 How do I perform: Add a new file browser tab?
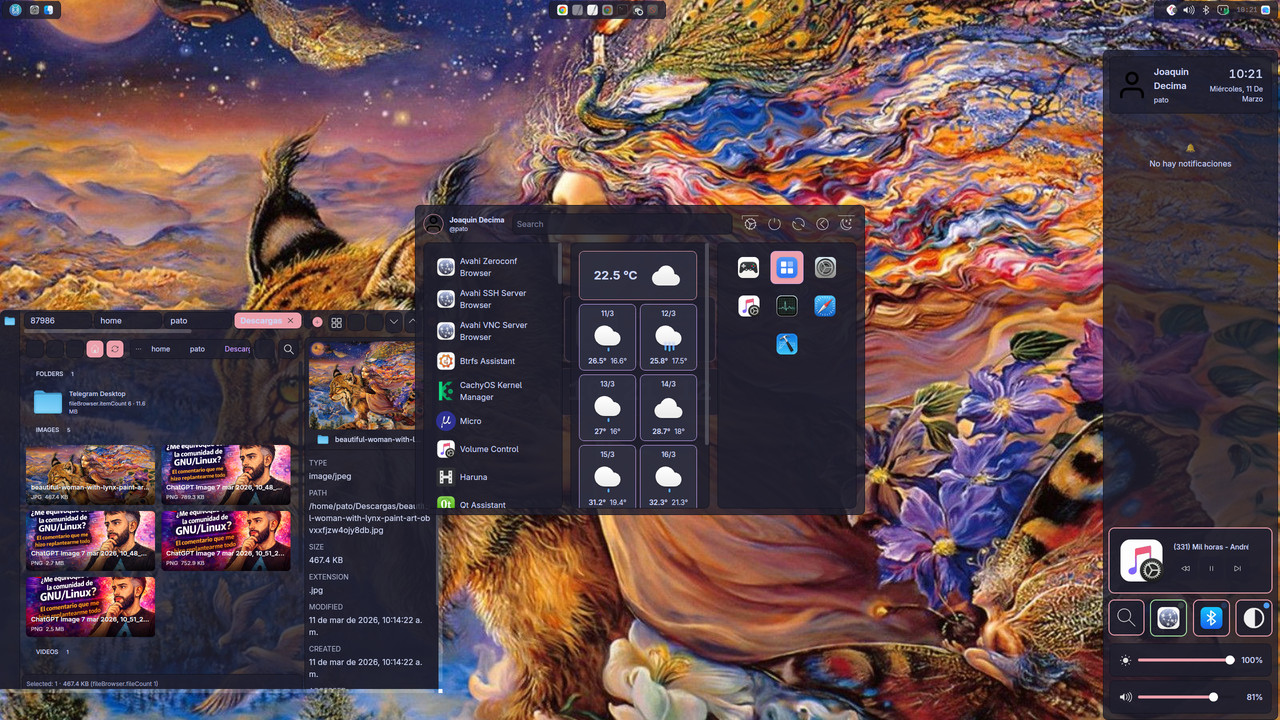318,322
